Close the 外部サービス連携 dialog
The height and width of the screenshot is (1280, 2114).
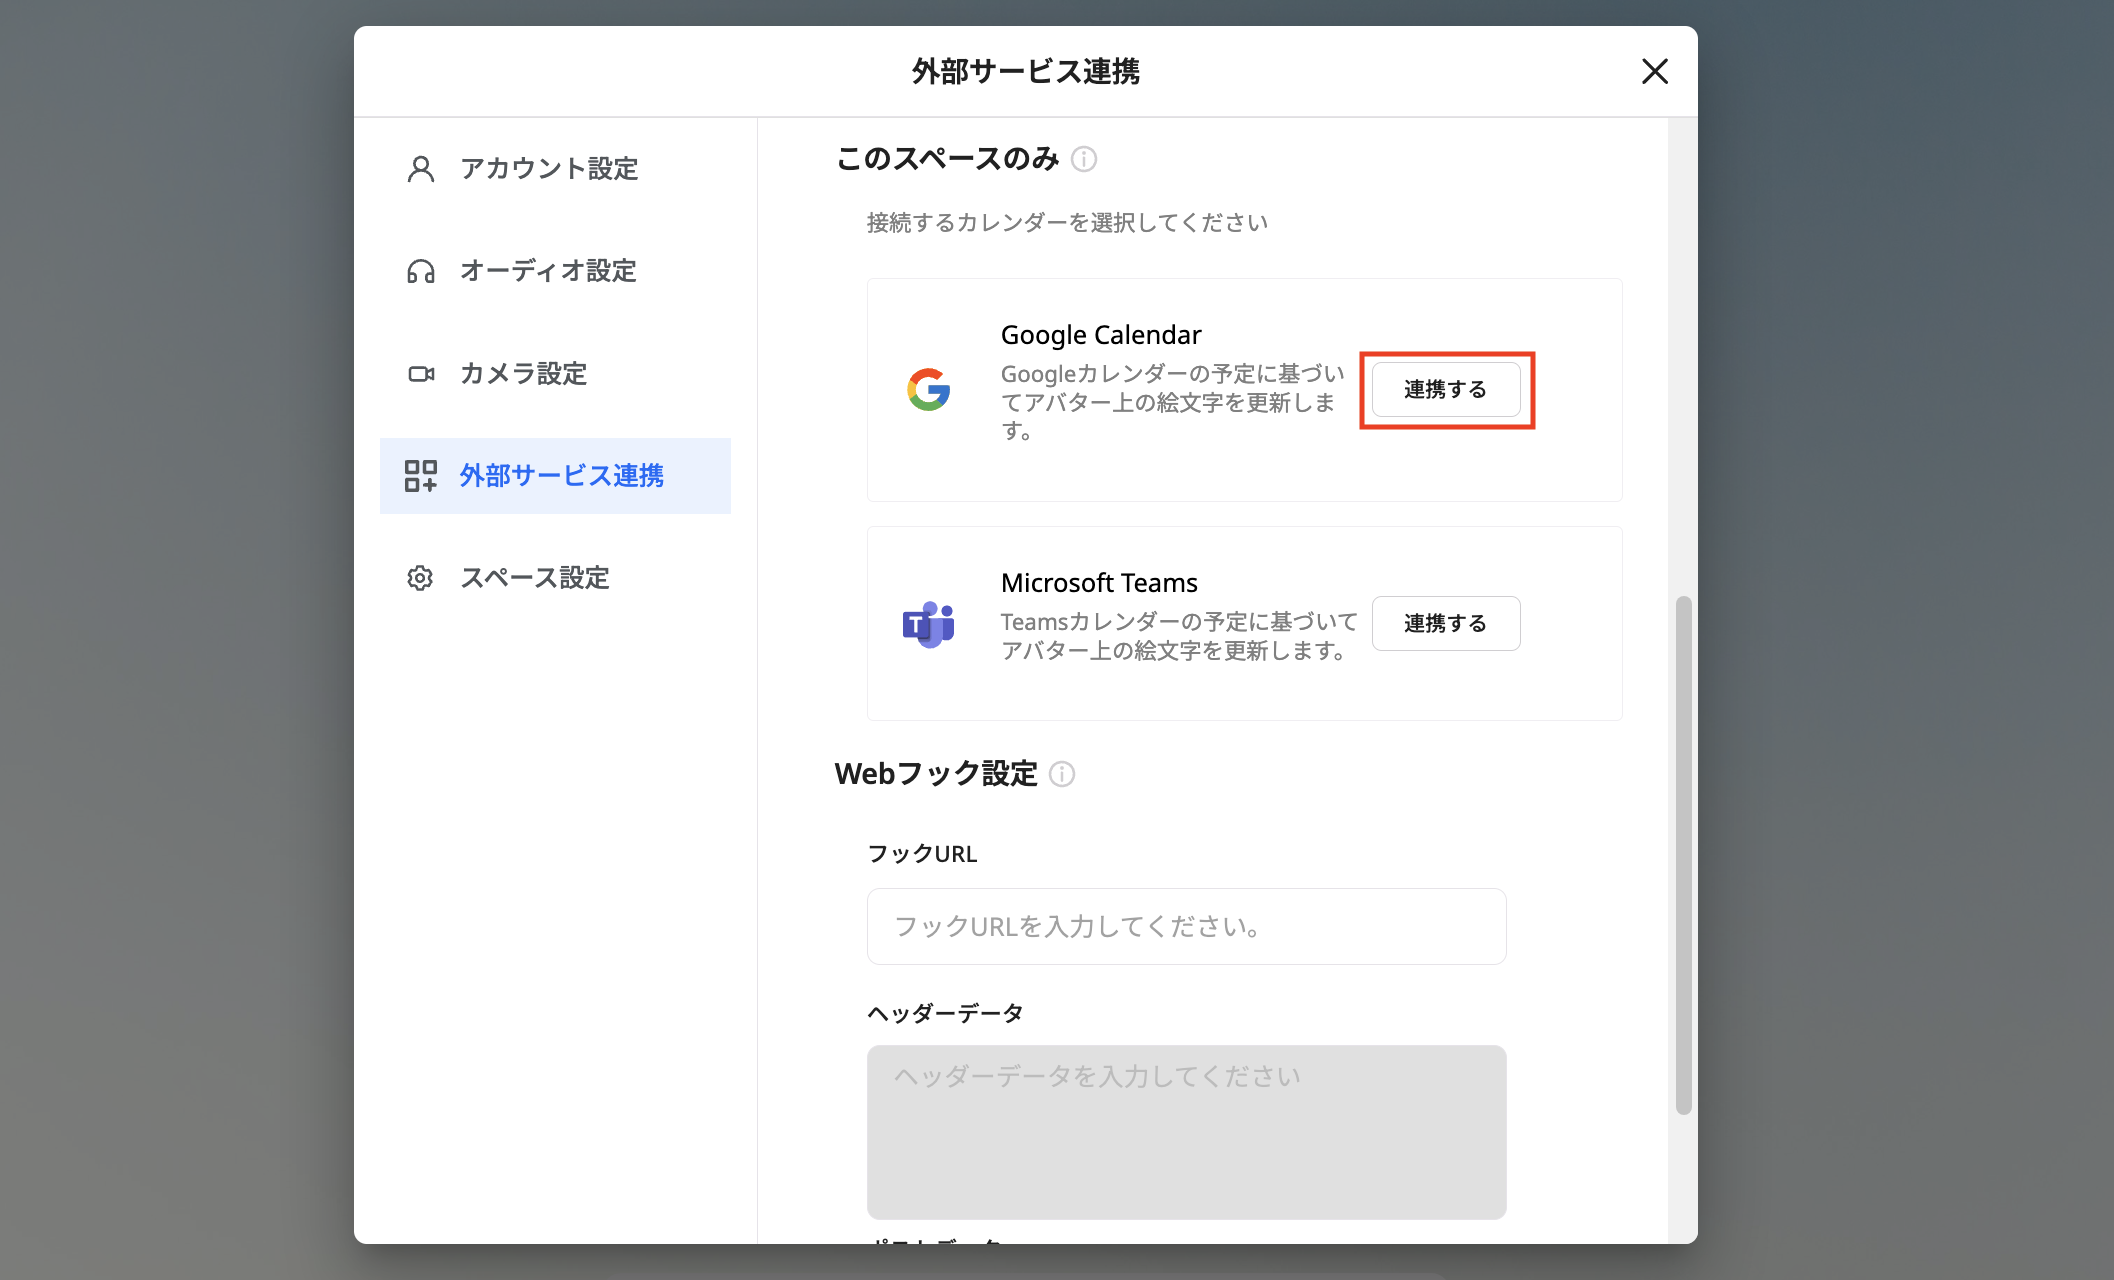pyautogui.click(x=1655, y=71)
